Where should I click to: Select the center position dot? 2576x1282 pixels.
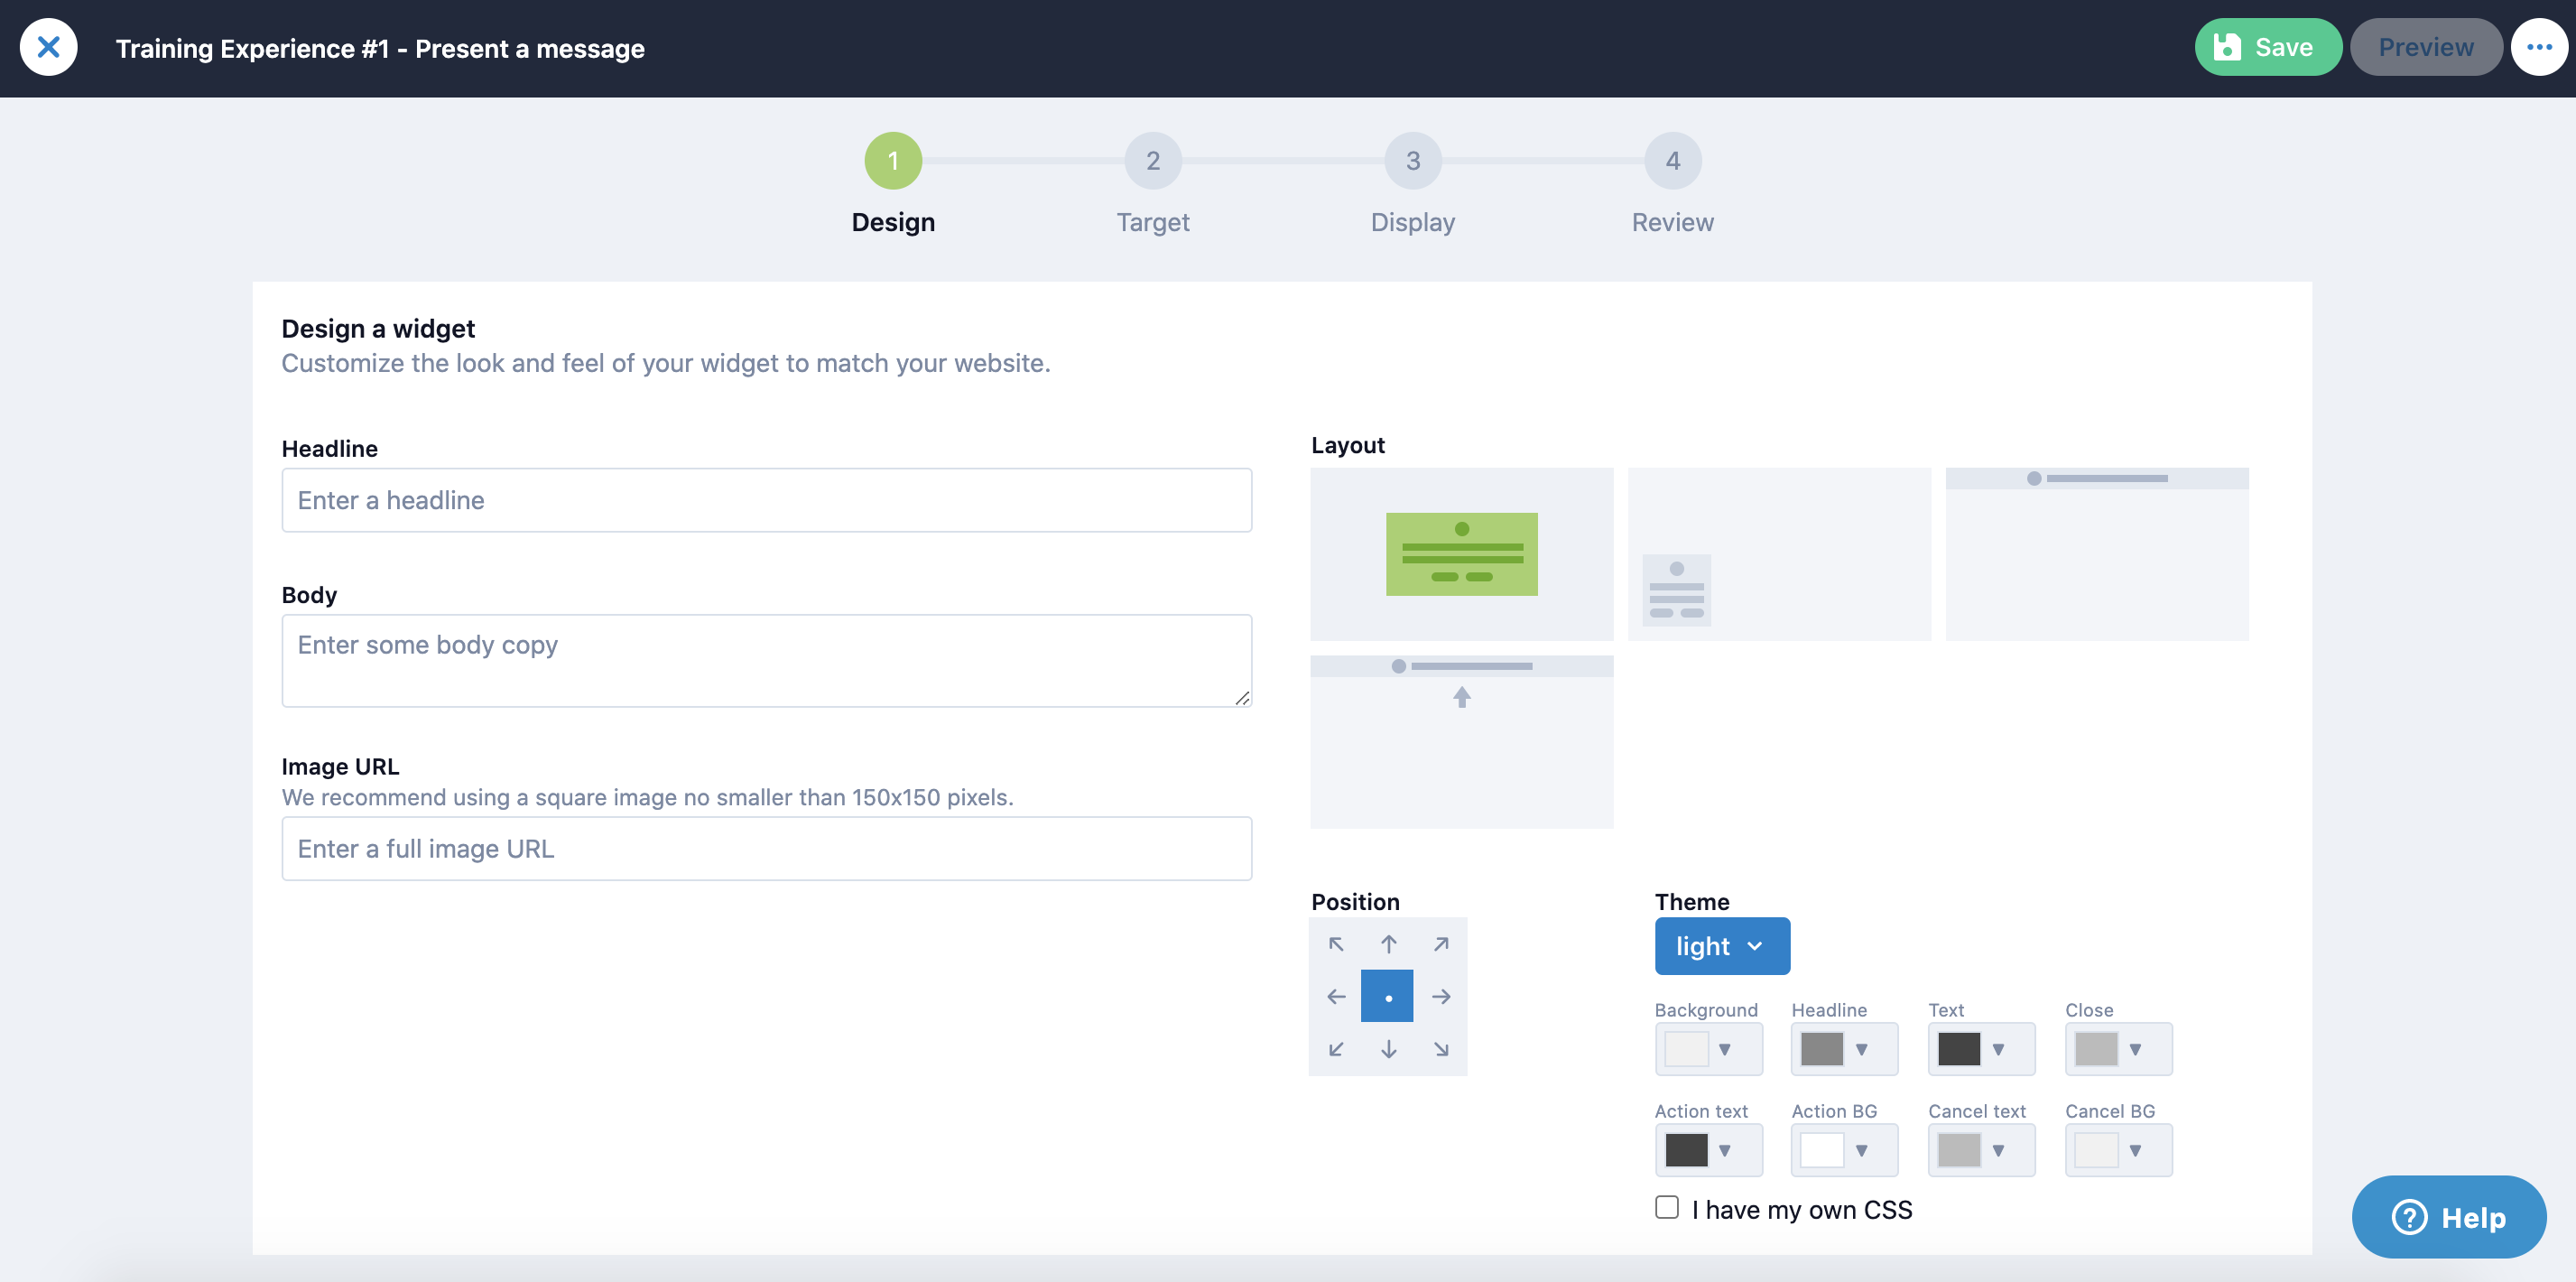(1387, 996)
